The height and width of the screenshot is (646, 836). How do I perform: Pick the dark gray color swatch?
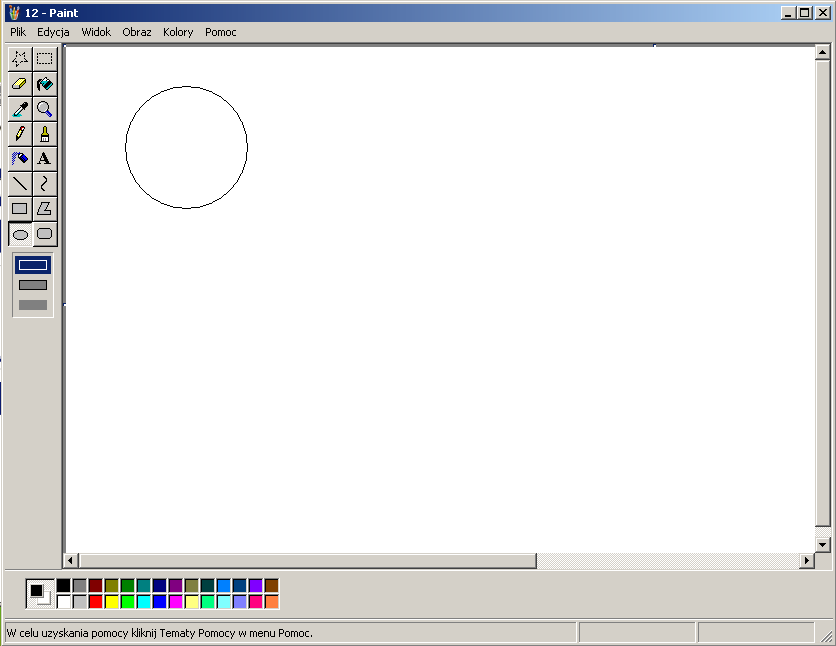coord(79,586)
